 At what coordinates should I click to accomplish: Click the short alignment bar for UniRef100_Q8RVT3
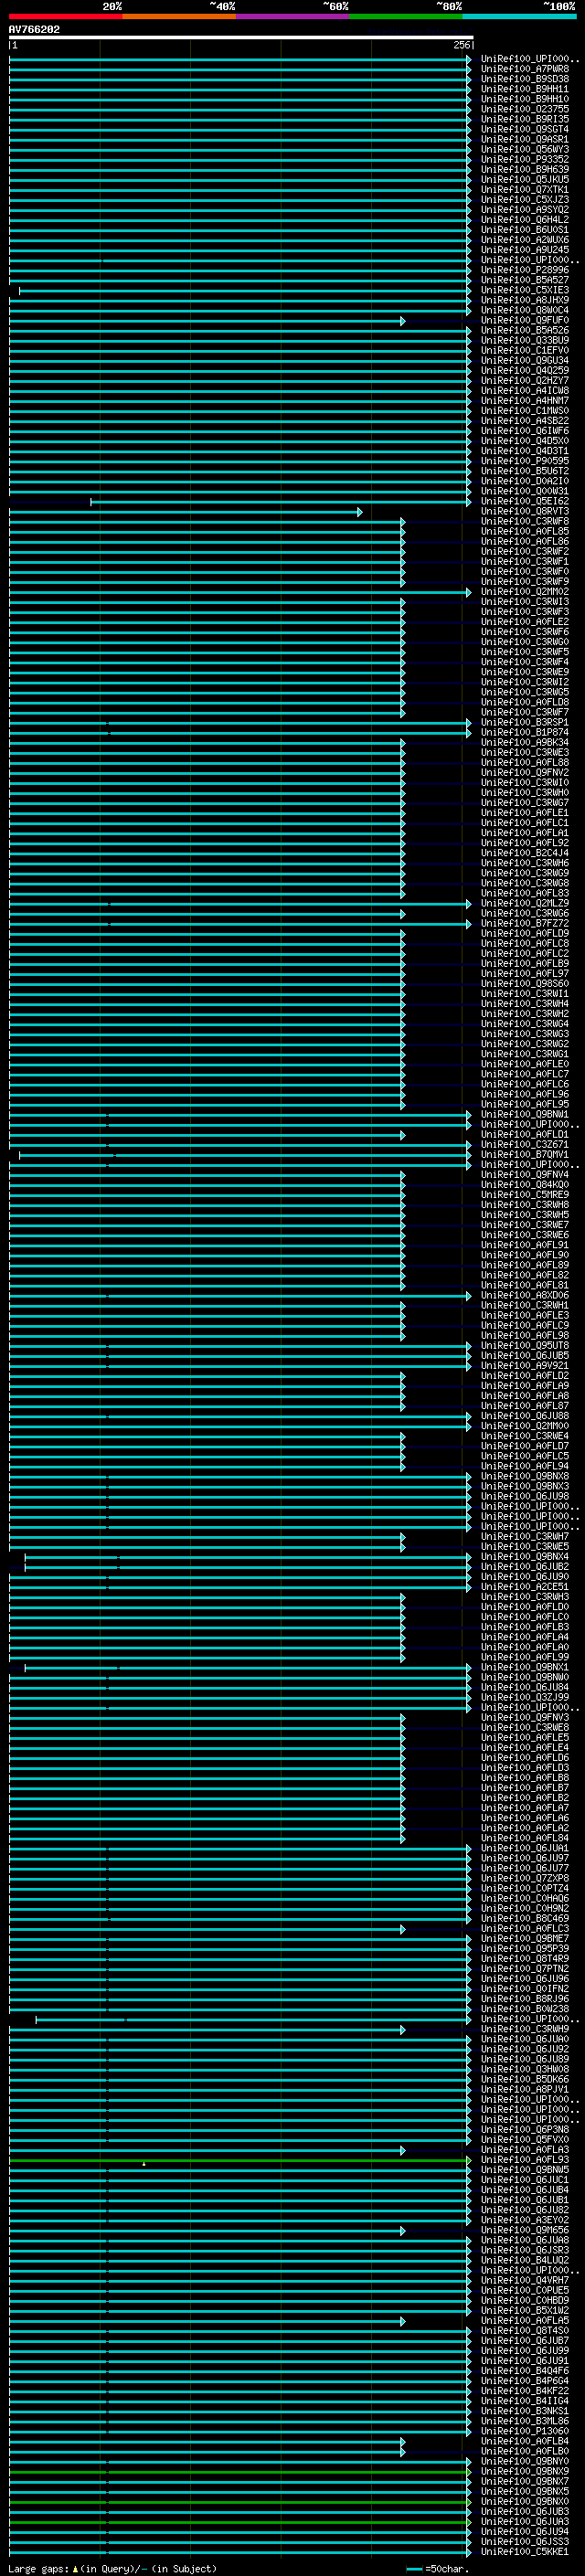coord(186,511)
